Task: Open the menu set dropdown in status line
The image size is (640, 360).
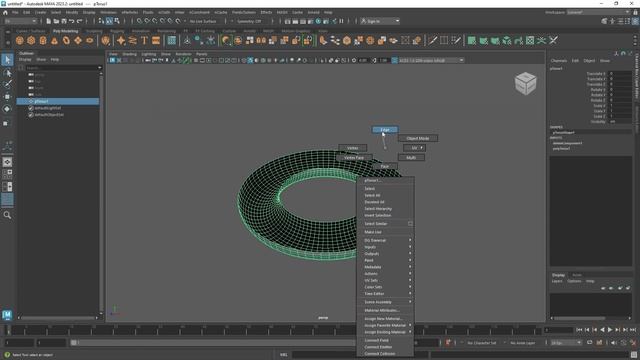Action: (x=20, y=21)
